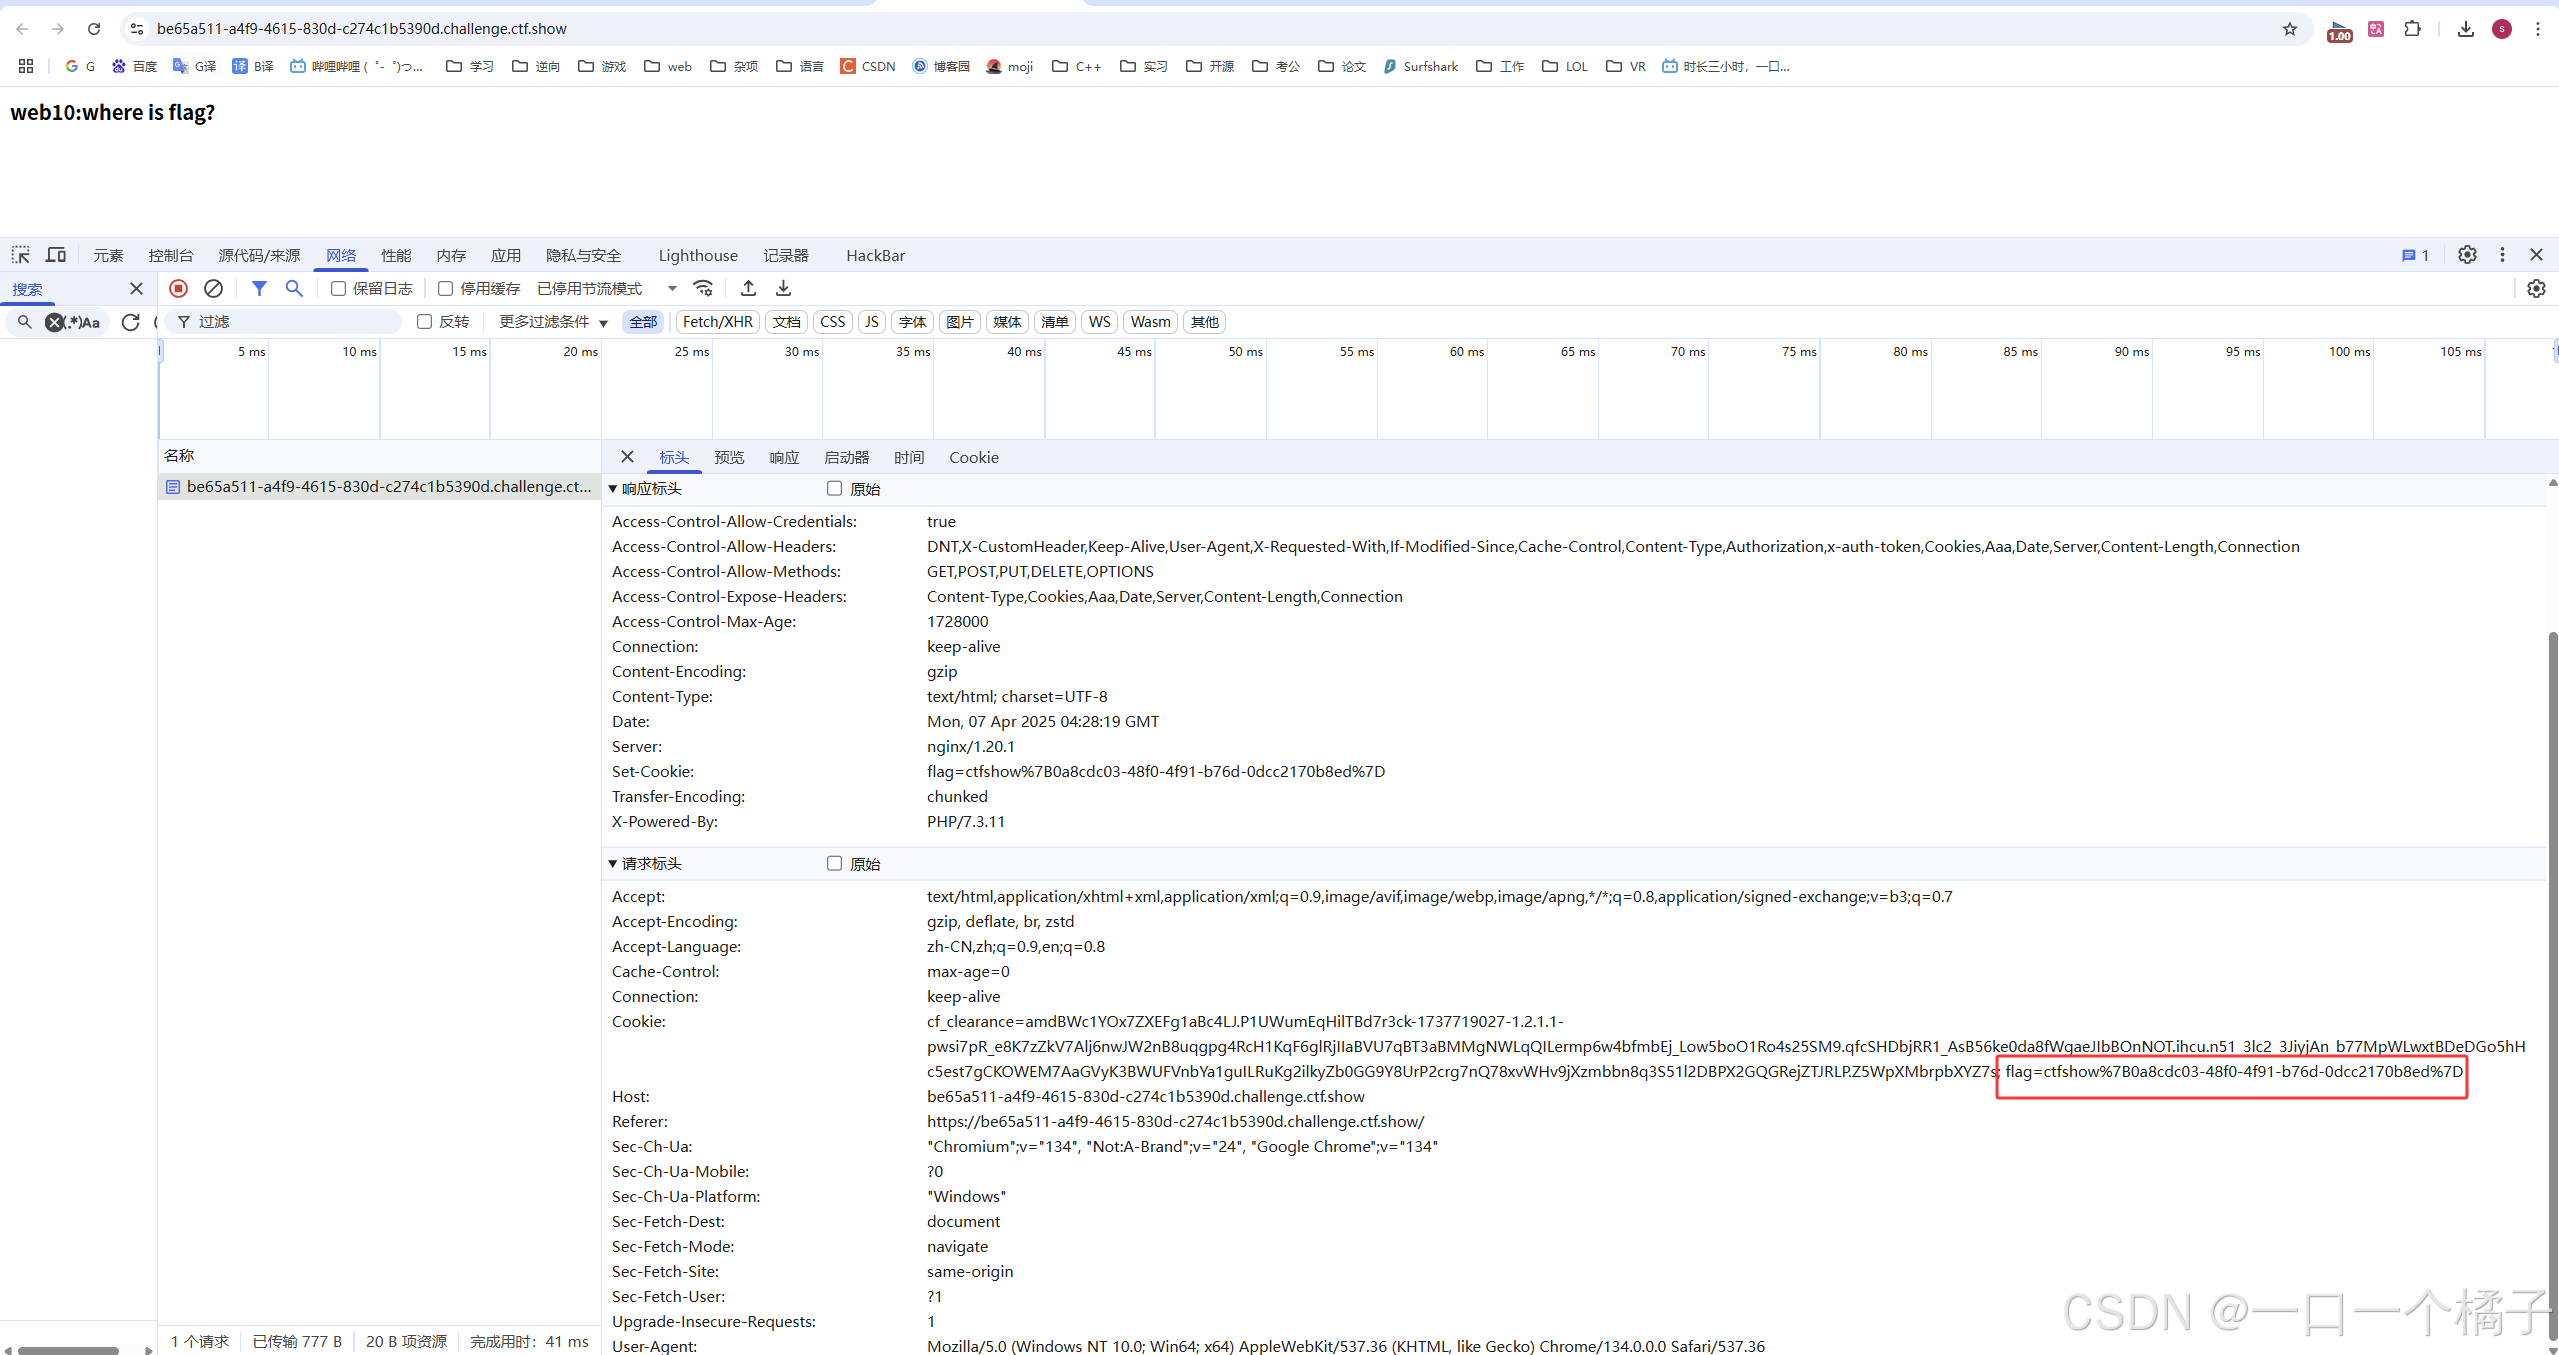Open DevTools settings gear
This screenshot has height=1355, width=2559.
point(2467,255)
